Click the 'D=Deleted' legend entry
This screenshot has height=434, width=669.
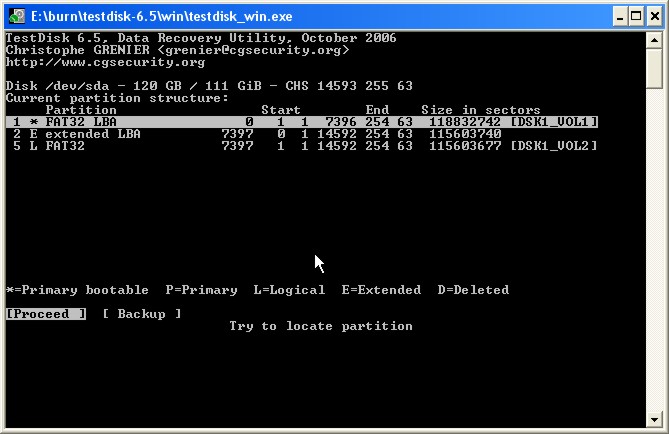click(x=473, y=290)
